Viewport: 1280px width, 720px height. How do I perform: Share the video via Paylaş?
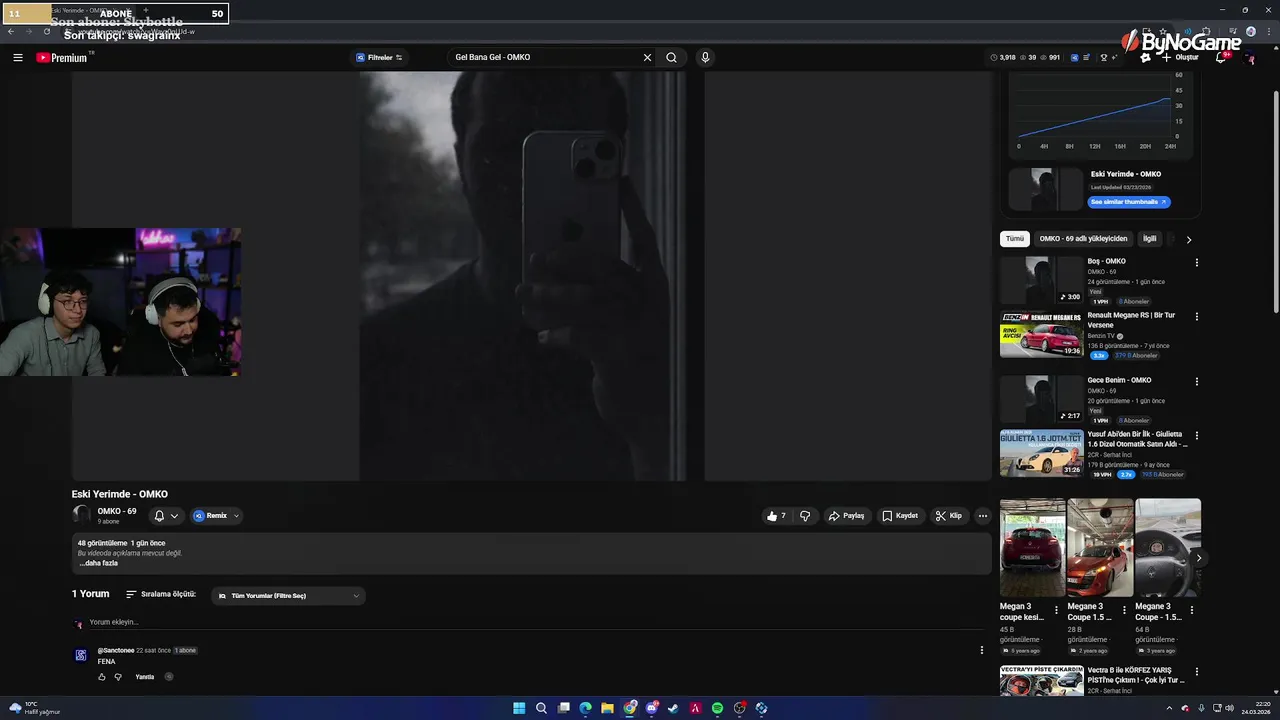point(846,516)
